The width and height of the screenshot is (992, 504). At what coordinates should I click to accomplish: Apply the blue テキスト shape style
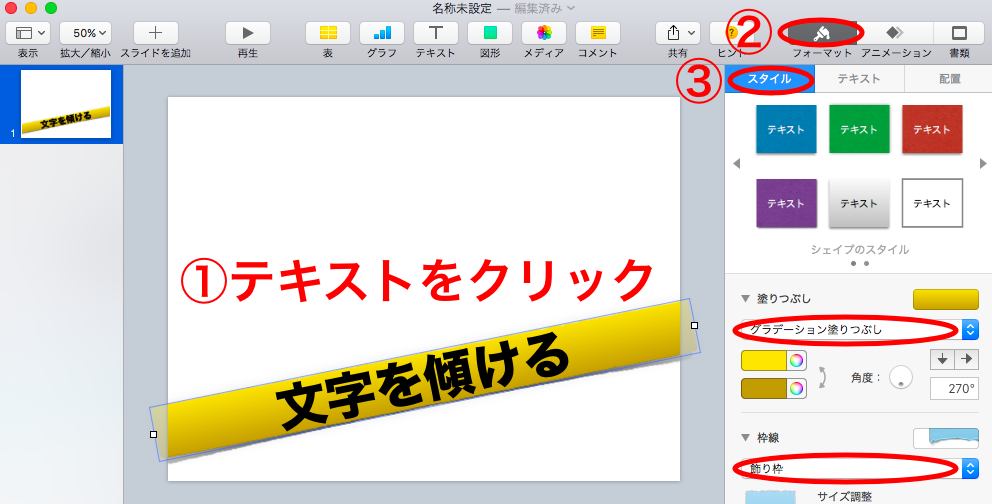point(786,129)
